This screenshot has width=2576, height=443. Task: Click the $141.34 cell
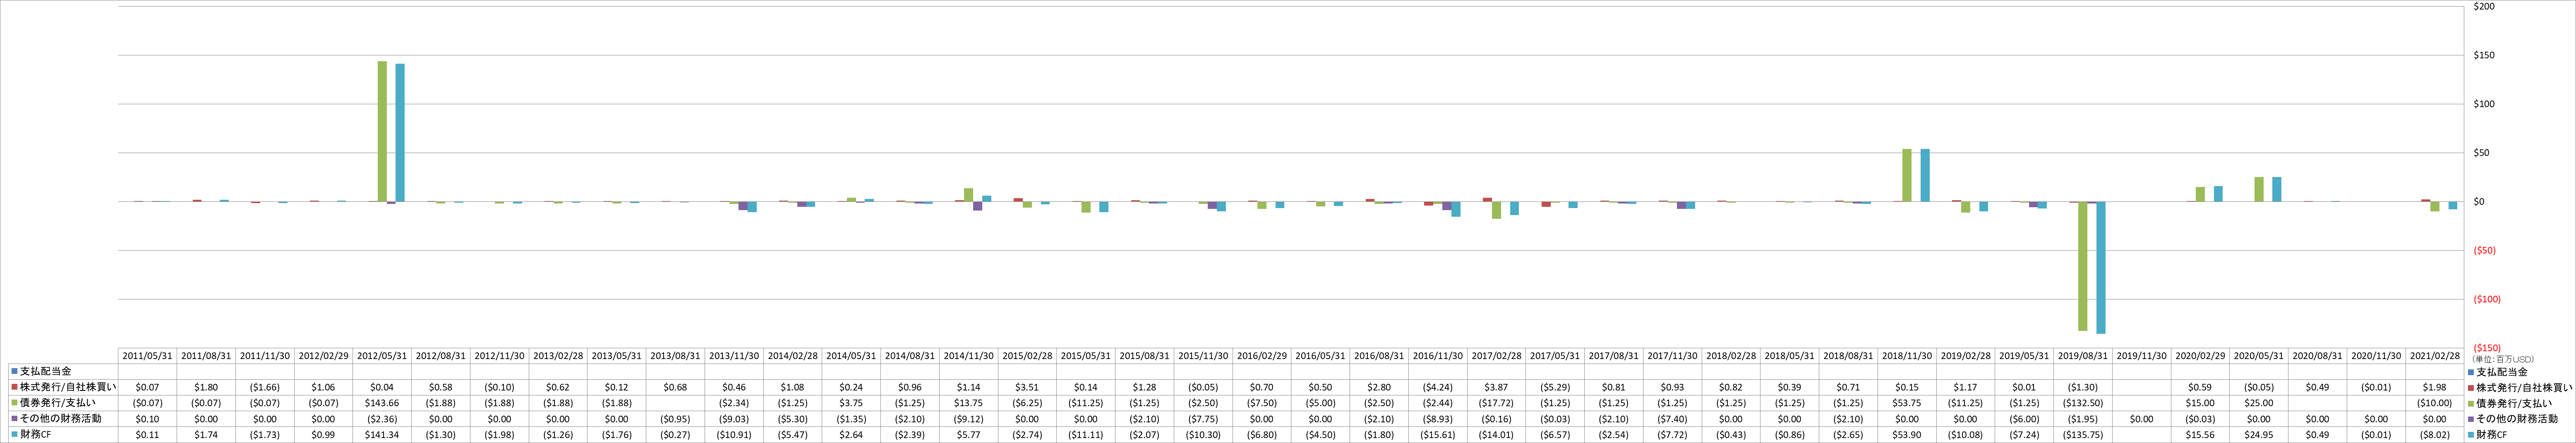[x=382, y=435]
